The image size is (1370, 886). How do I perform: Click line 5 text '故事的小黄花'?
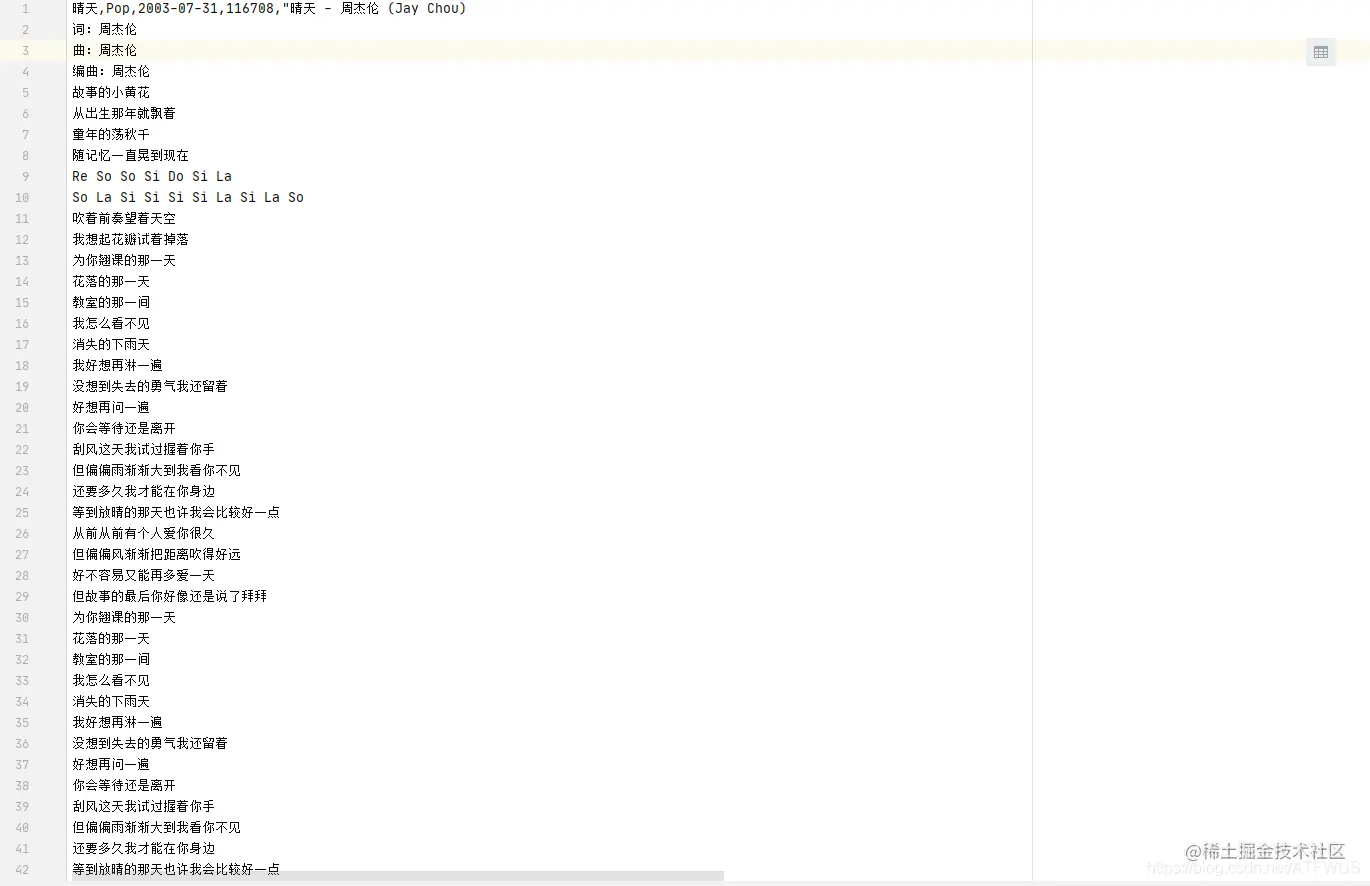pyautogui.click(x=111, y=92)
